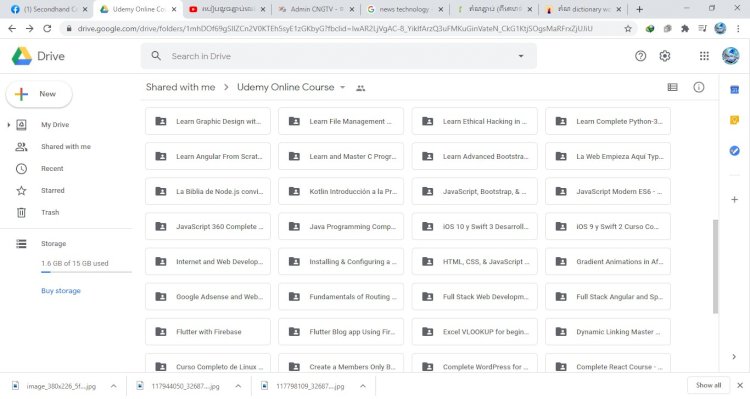The width and height of the screenshot is (750, 399).
Task: Navigate back in the browser
Action: [12, 29]
